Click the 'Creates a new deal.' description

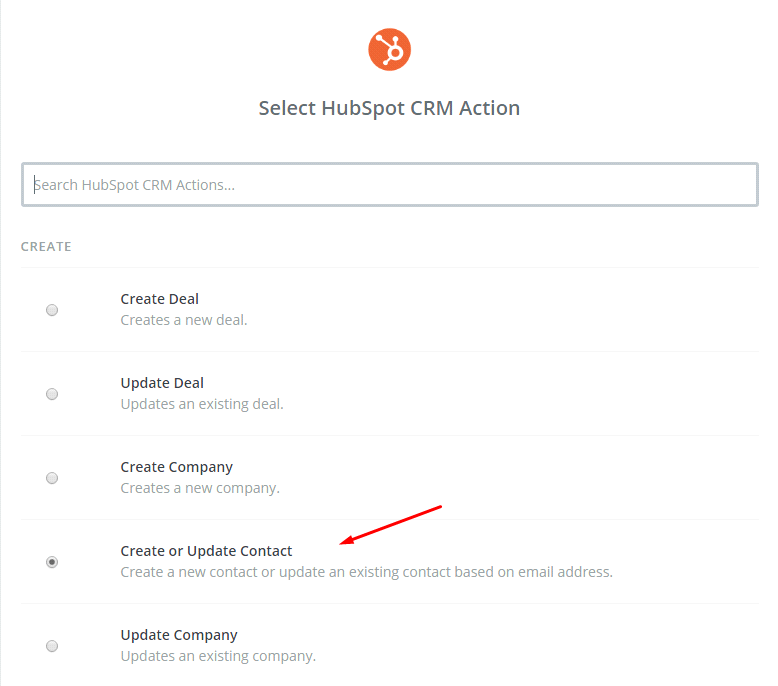183,320
